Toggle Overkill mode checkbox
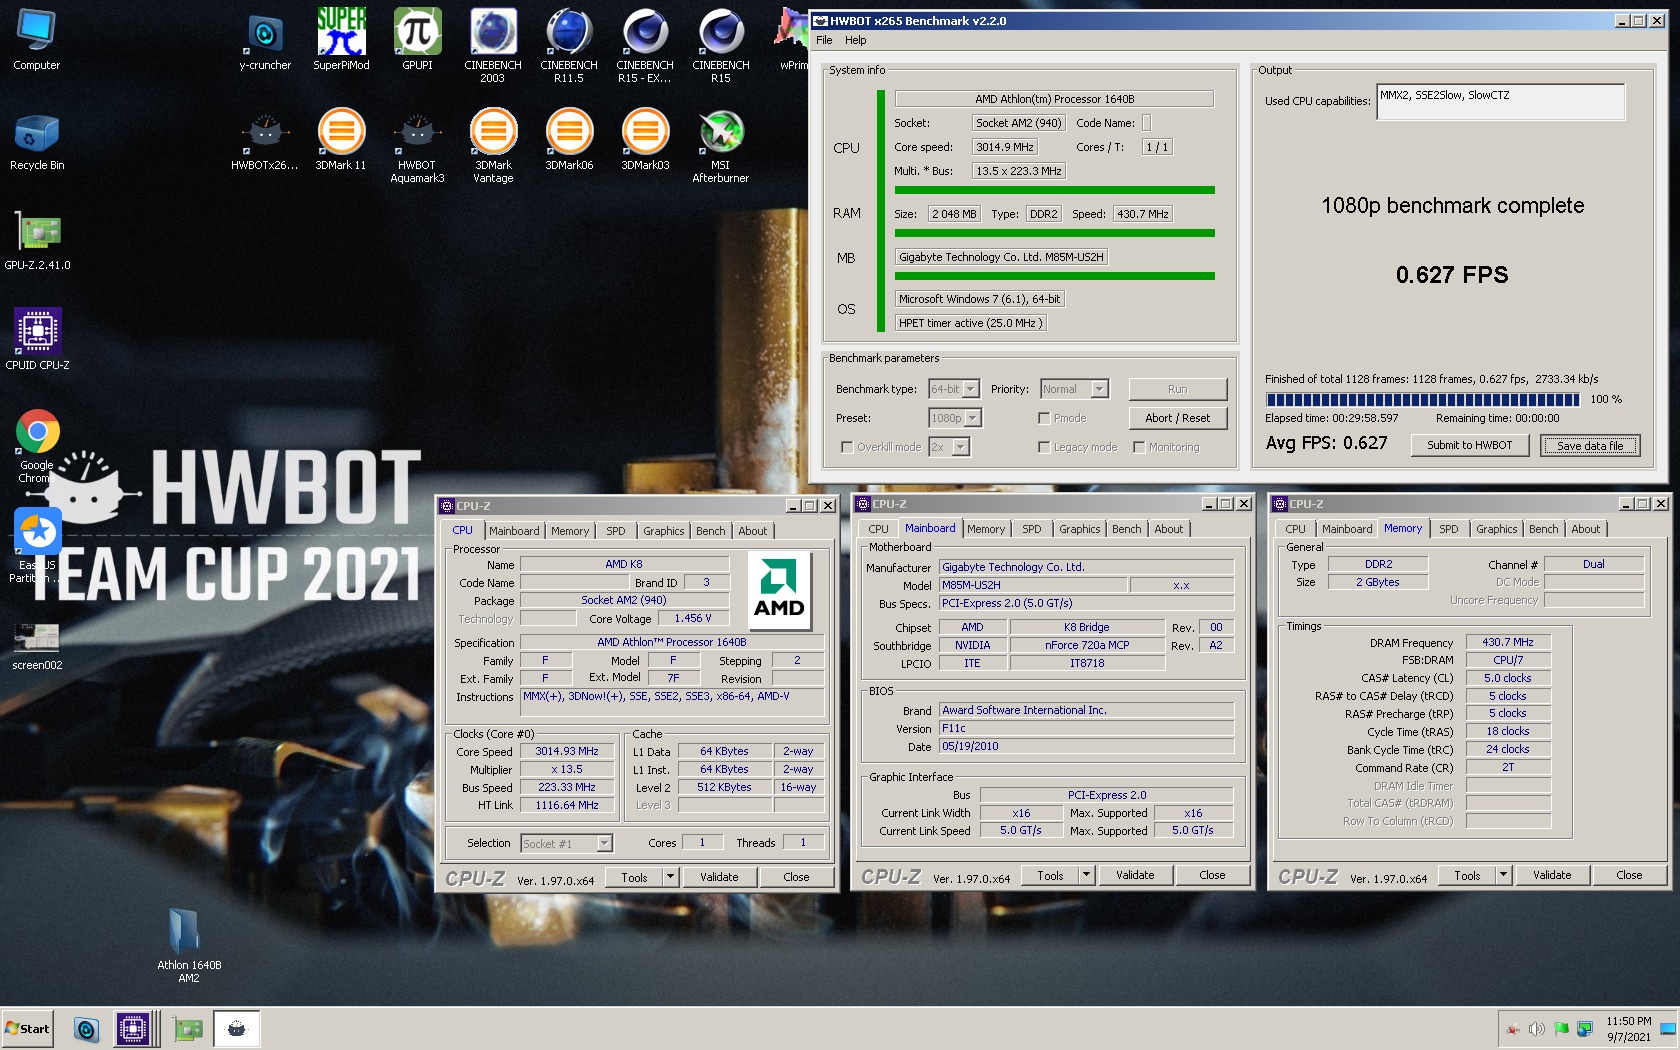The height and width of the screenshot is (1050, 1680). (x=847, y=447)
